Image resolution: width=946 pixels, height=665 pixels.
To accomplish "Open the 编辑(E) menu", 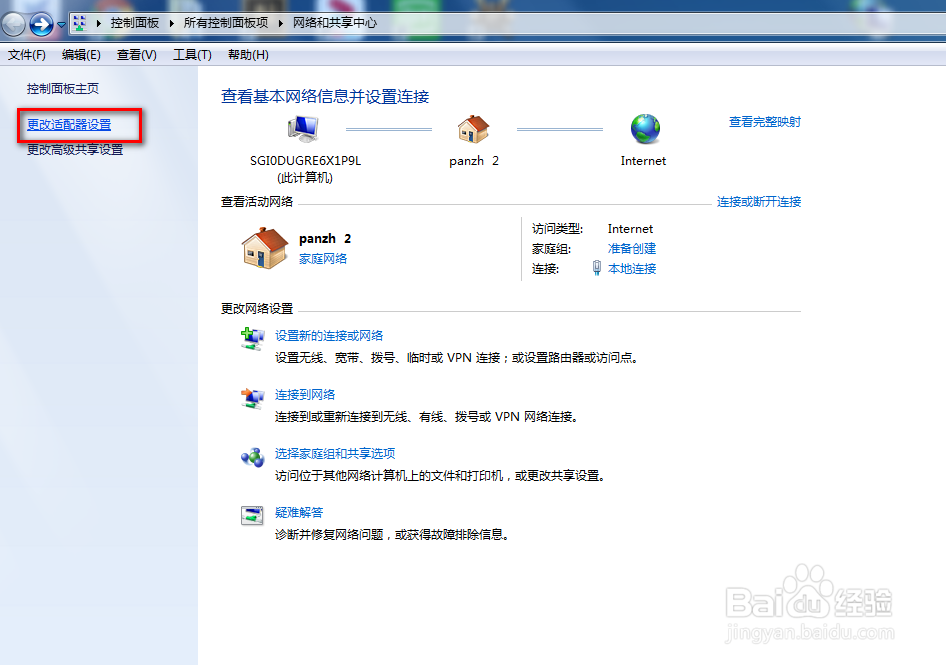I will (x=81, y=55).
